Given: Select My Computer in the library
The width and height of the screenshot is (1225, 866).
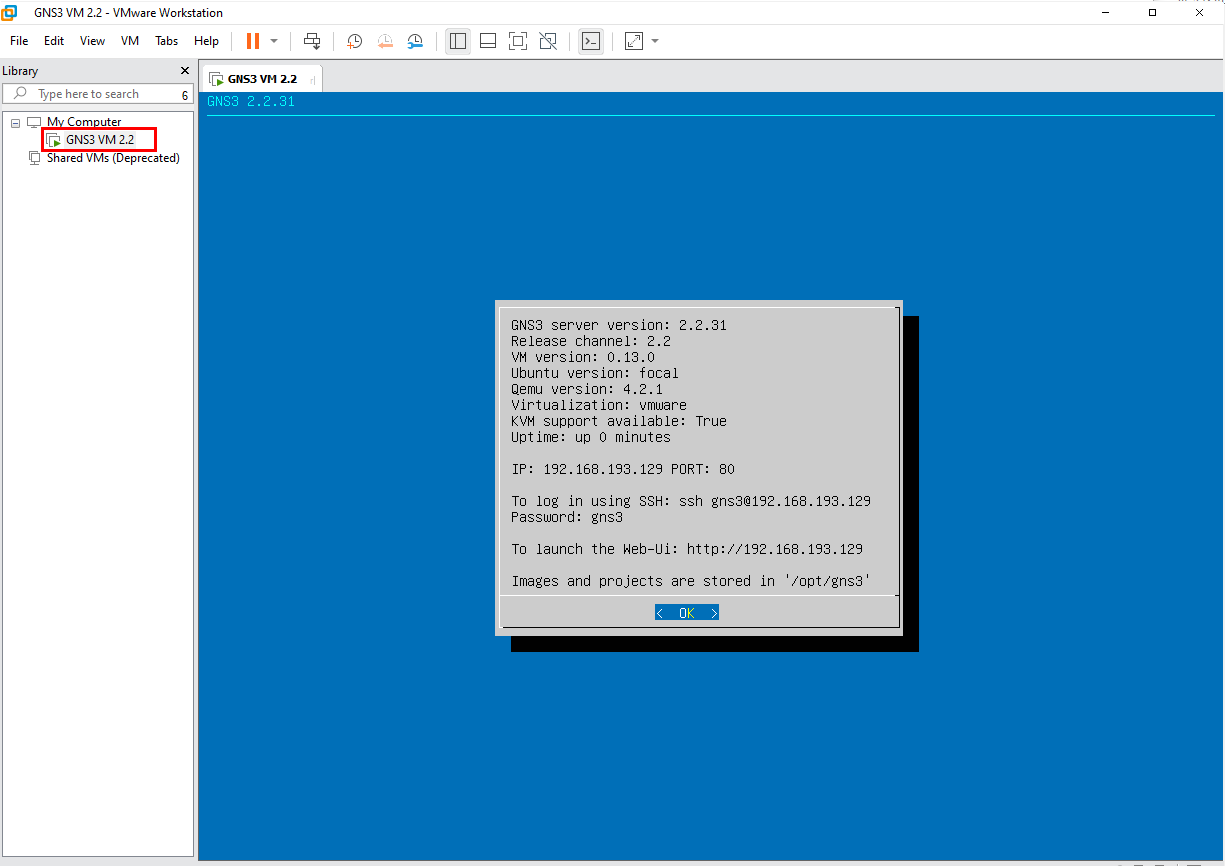Looking at the screenshot, I should 84,122.
